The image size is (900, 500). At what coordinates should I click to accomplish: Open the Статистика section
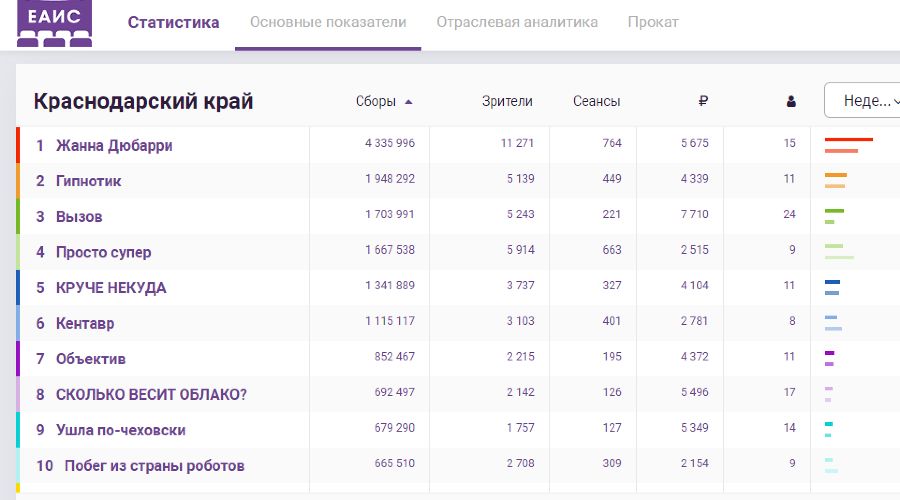point(173,22)
